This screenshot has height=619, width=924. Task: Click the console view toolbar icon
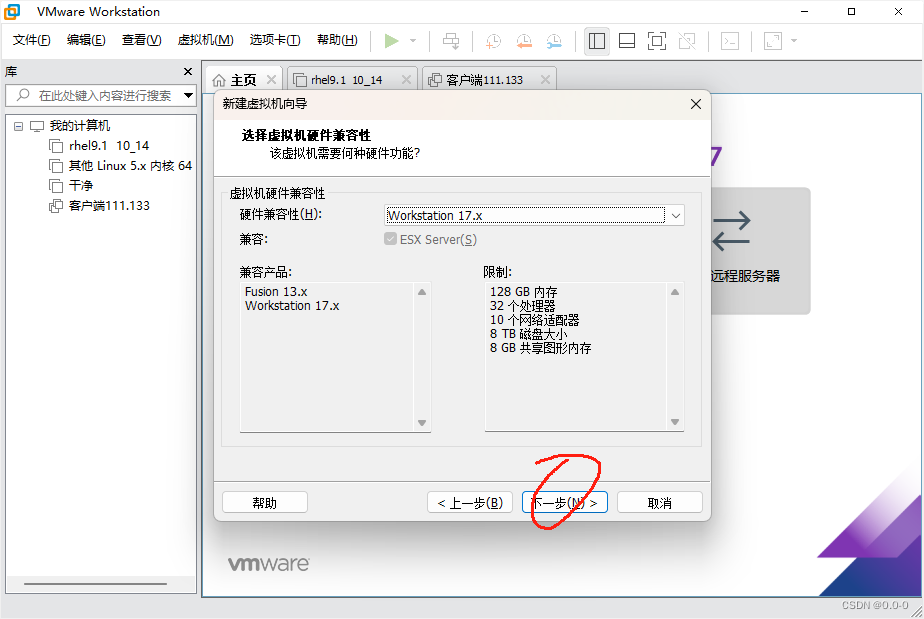click(730, 41)
